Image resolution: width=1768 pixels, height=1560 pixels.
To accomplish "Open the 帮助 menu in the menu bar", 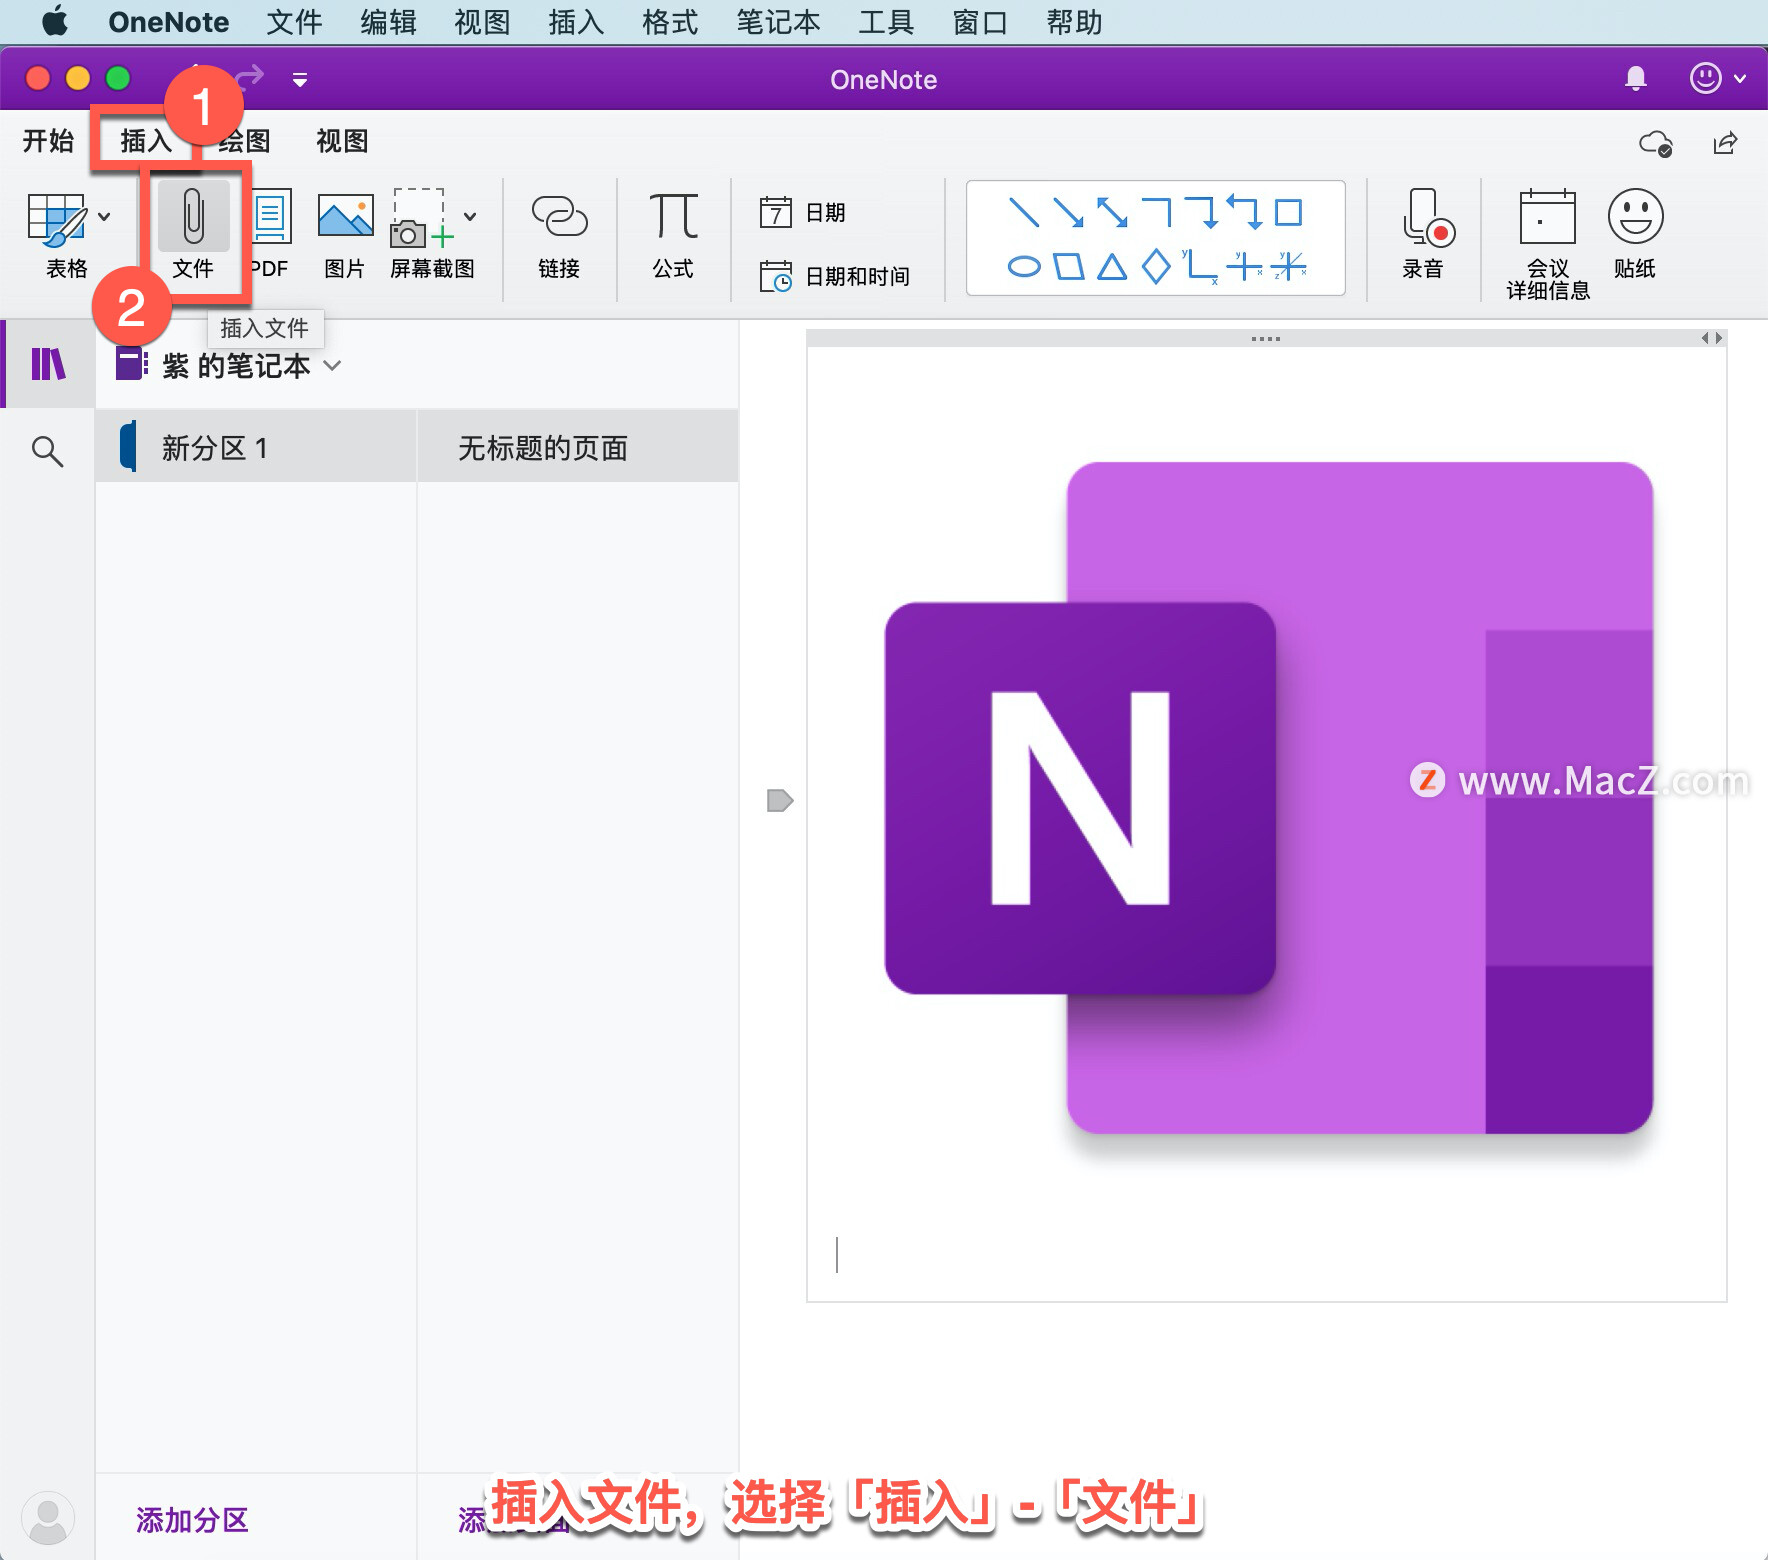I will 1074,22.
